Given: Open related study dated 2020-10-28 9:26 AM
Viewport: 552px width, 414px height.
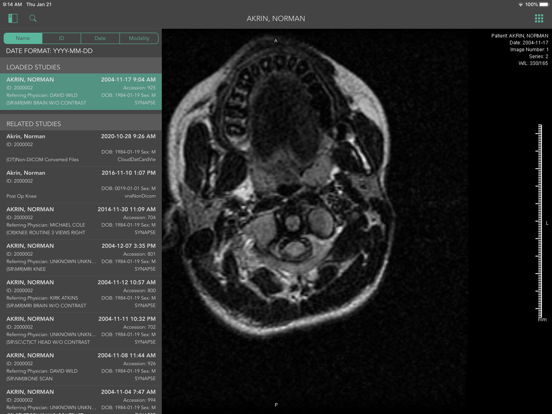Looking at the screenshot, I should 81,148.
